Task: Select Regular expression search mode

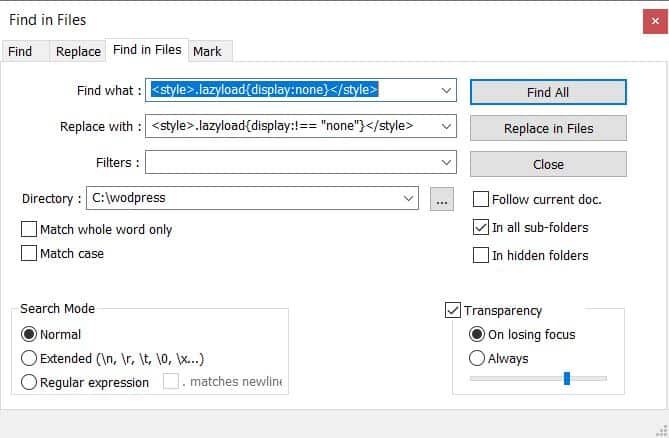Action: [x=29, y=382]
